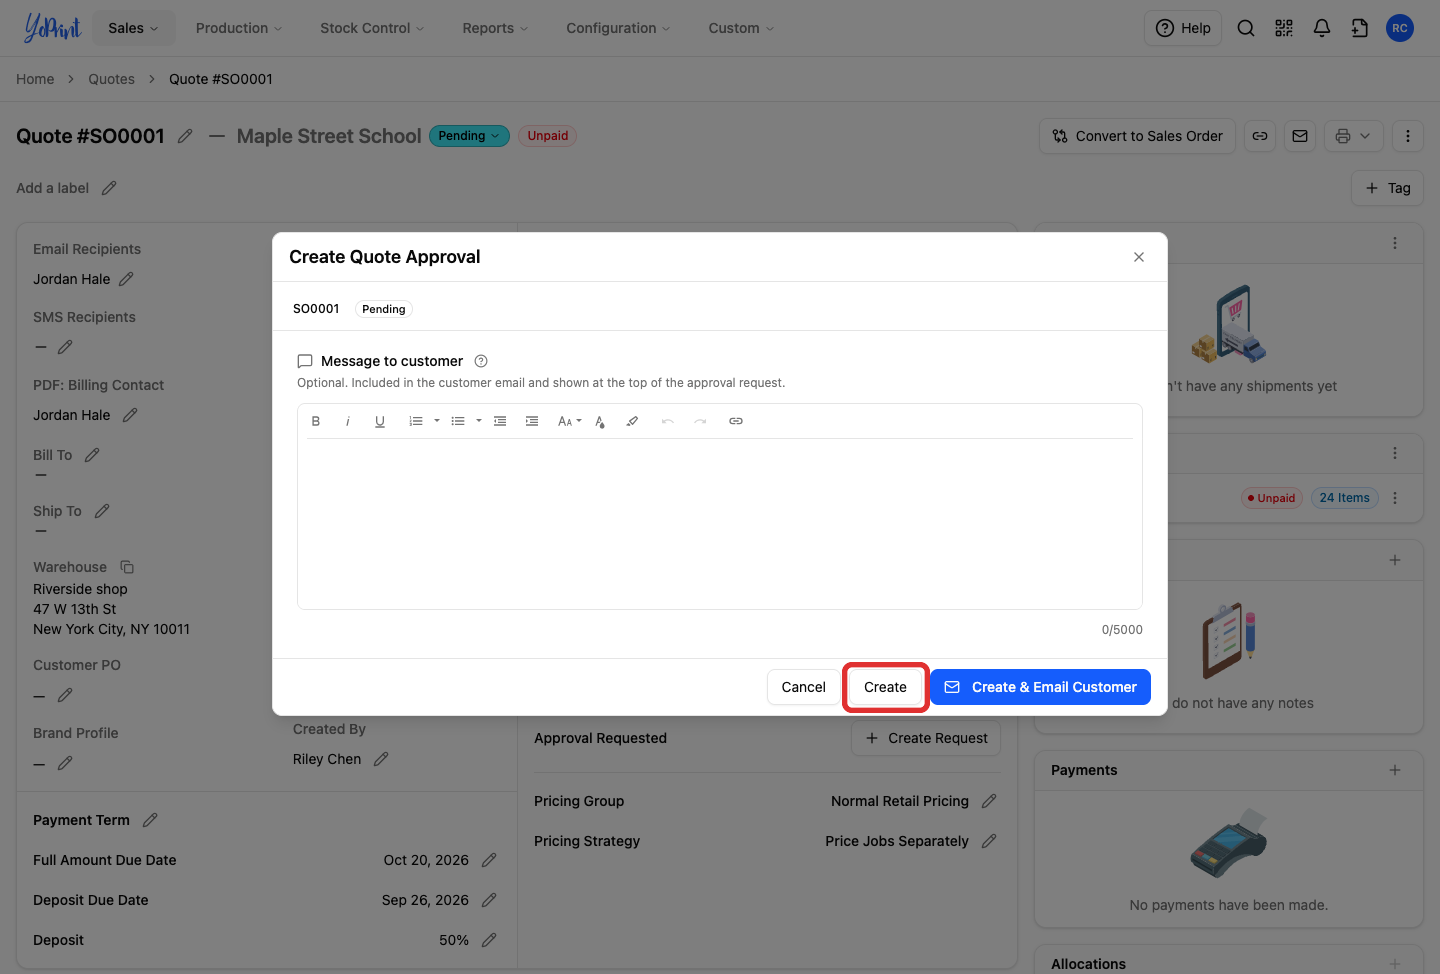Open the numbered list style dropdown arrow

click(437, 421)
